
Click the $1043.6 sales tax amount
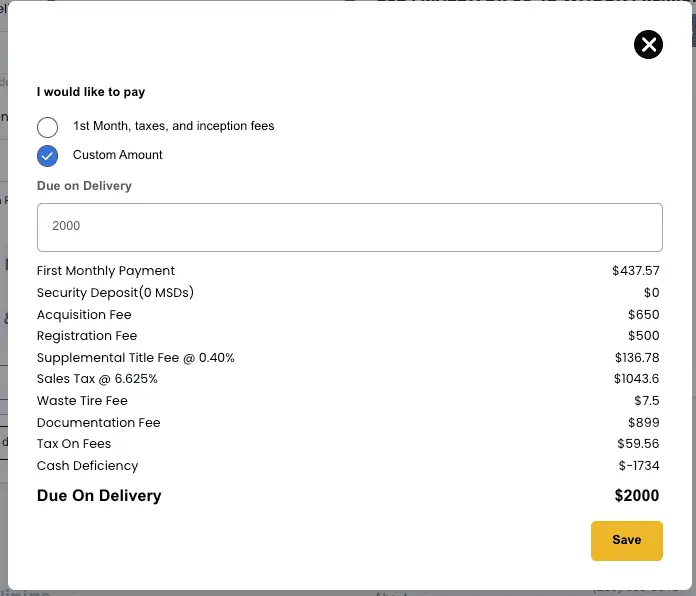pyautogui.click(x=637, y=379)
